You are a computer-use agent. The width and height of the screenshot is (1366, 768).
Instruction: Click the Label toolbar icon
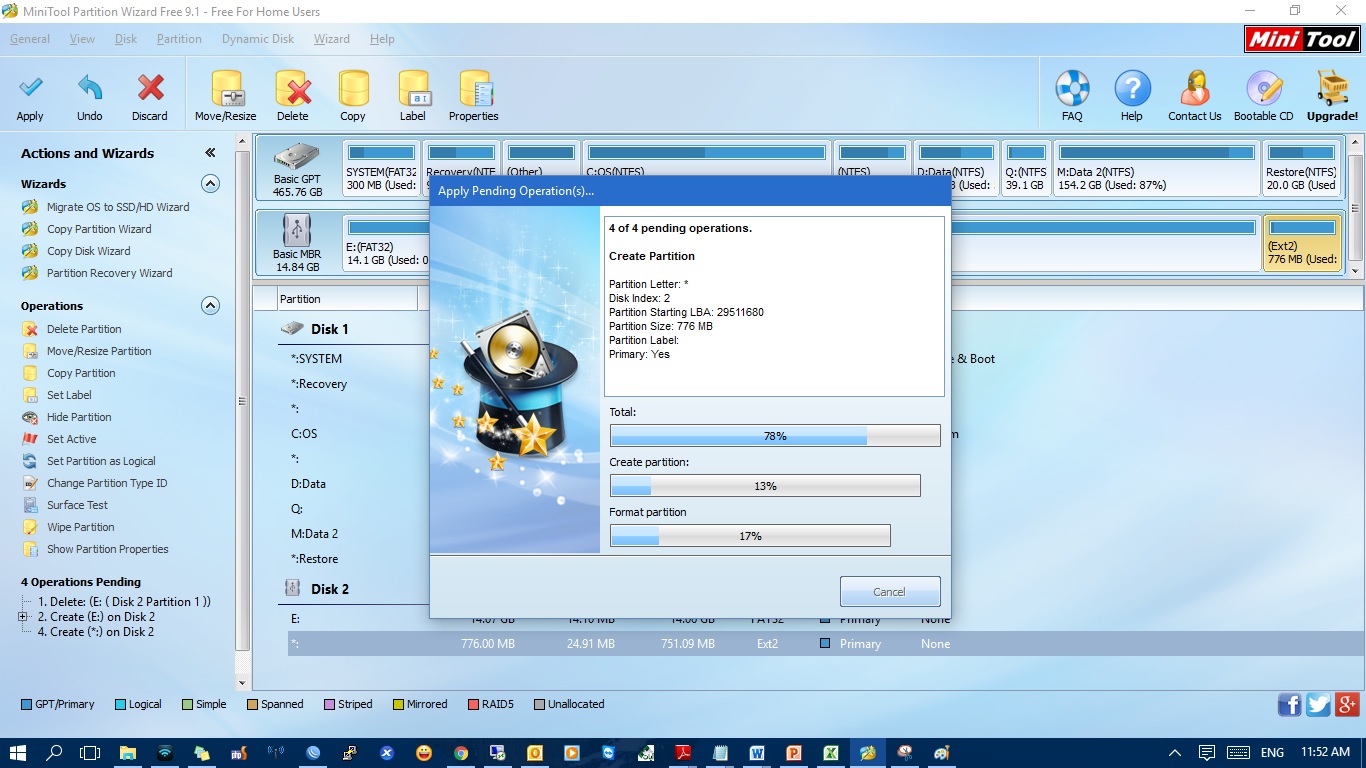[x=413, y=88]
